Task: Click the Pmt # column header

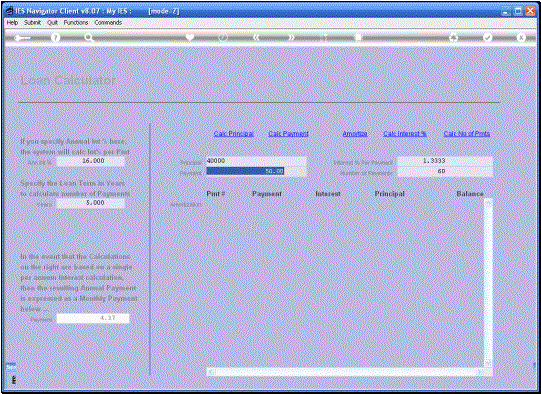Action: point(216,194)
